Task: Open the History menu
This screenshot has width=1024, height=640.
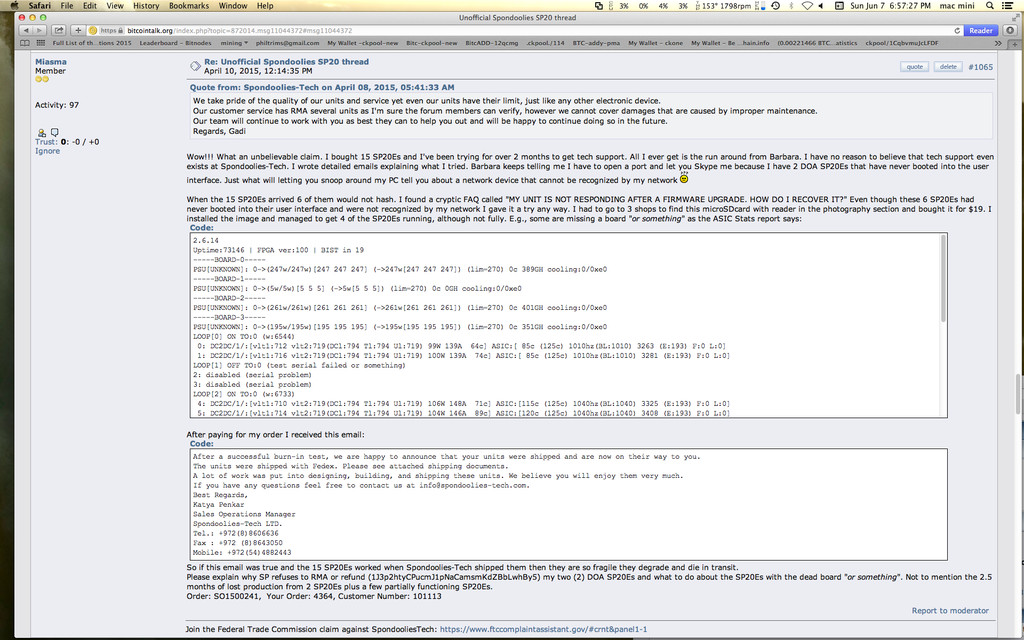Action: coord(146,6)
